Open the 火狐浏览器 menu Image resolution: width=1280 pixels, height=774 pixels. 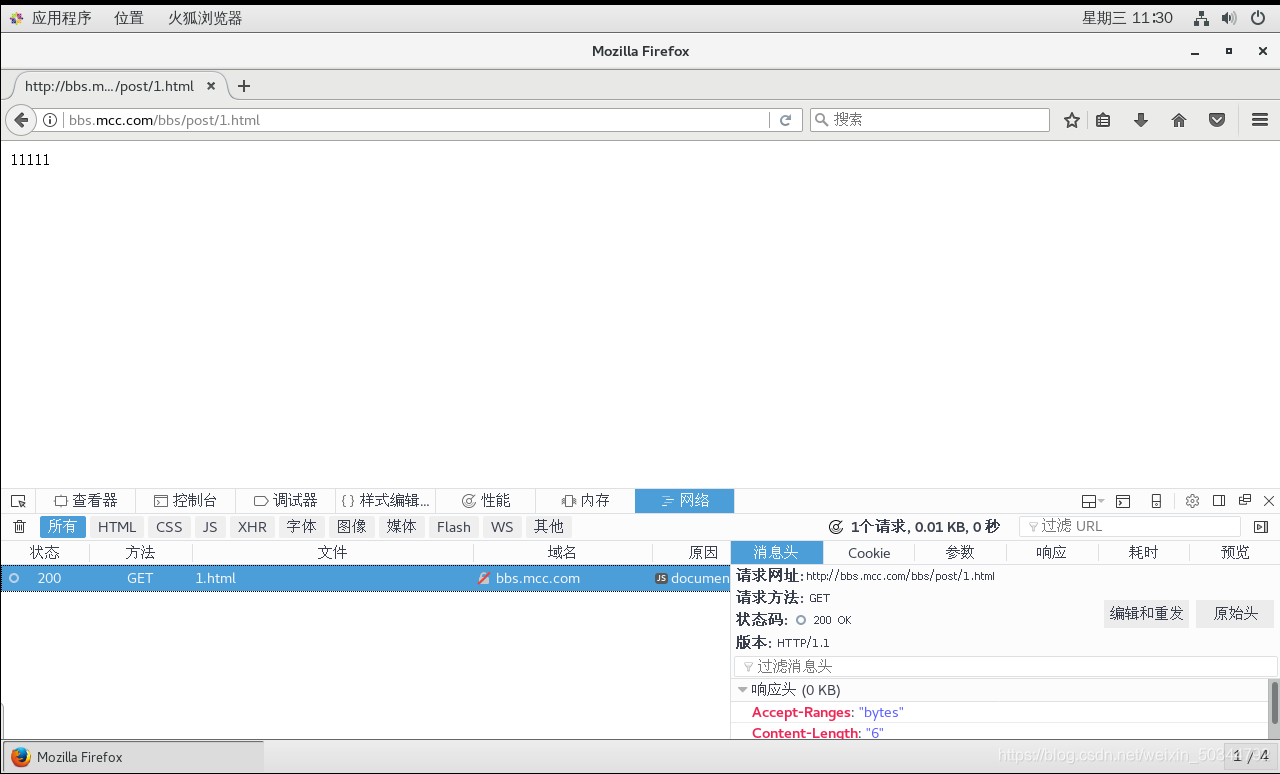point(205,18)
